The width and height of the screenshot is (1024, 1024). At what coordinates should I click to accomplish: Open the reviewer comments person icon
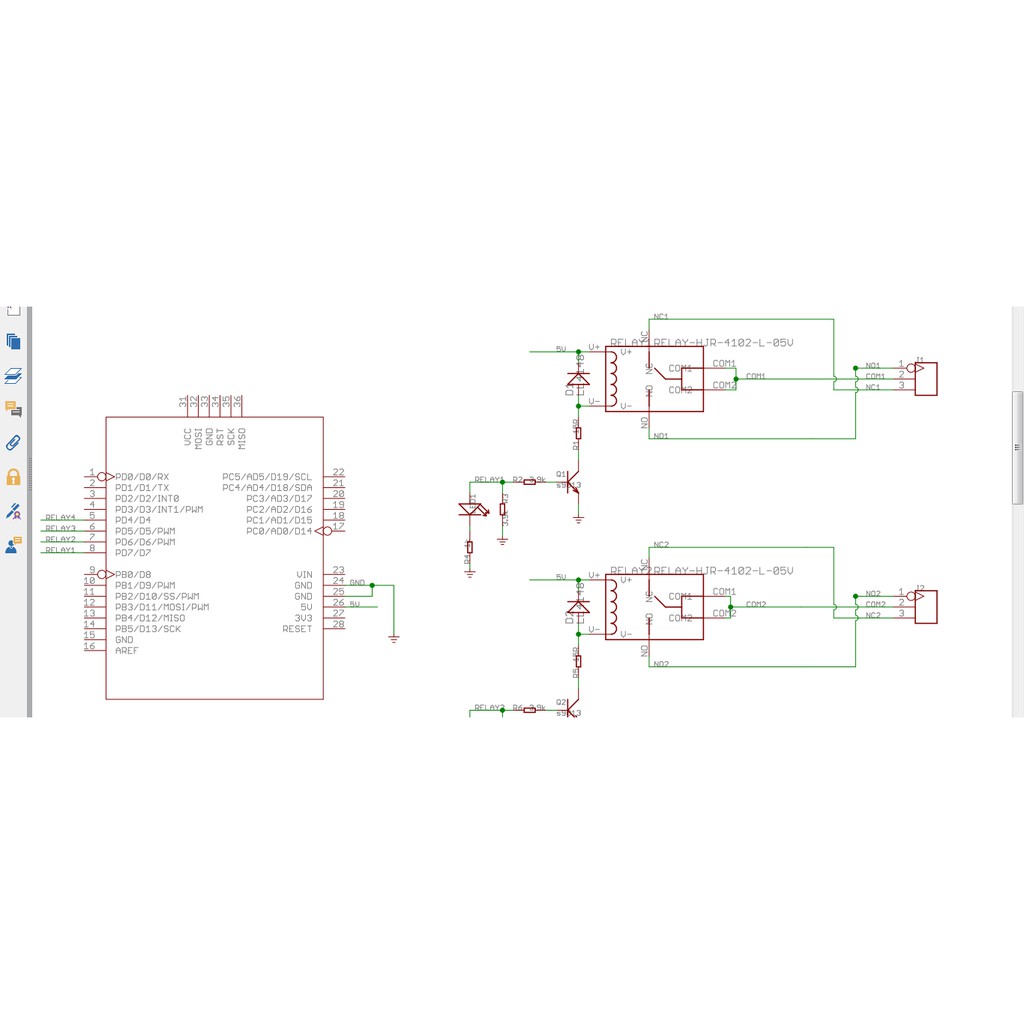click(x=13, y=545)
